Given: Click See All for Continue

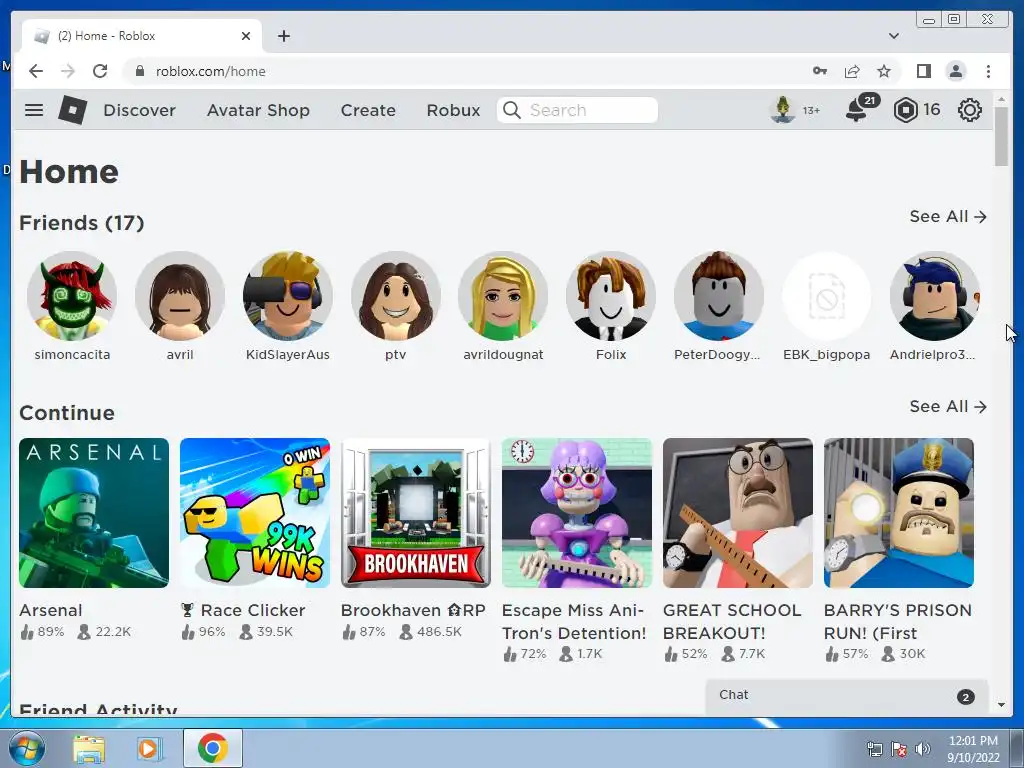Looking at the screenshot, I should pos(948,406).
